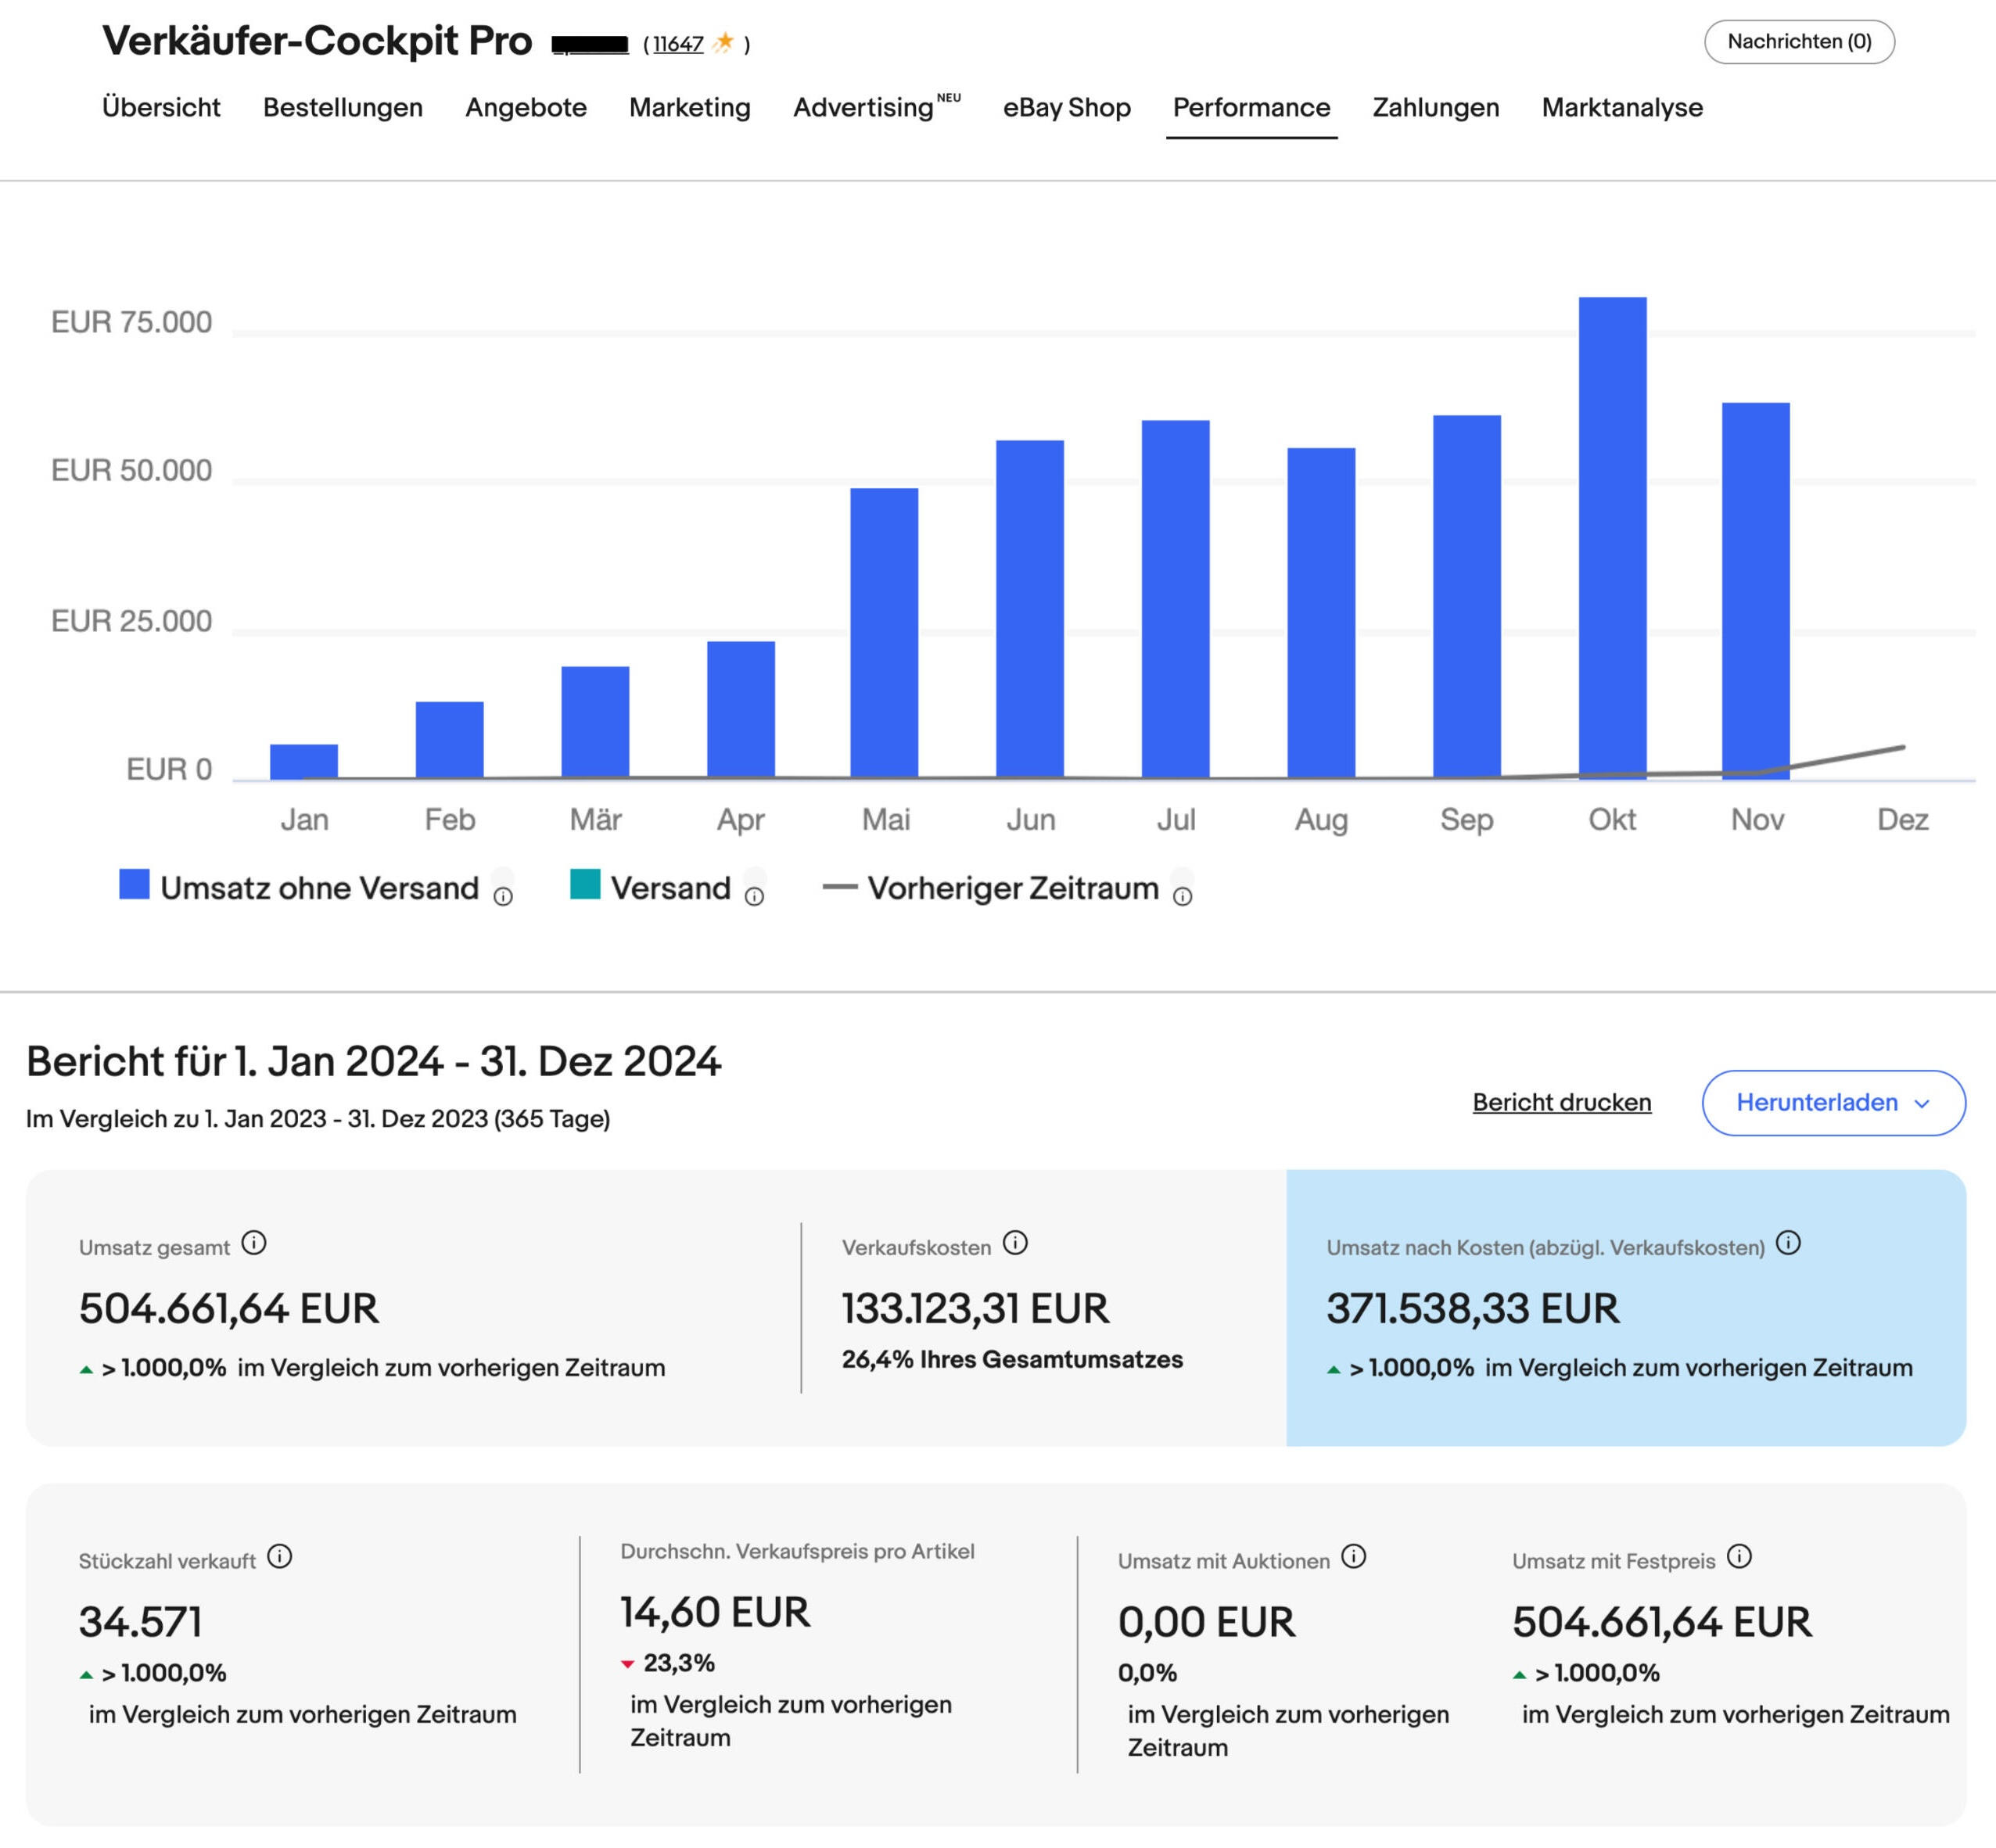Click info icon by Umsatz ohne Versand legend
Viewport: 1996px width, 1848px height.
(x=503, y=896)
